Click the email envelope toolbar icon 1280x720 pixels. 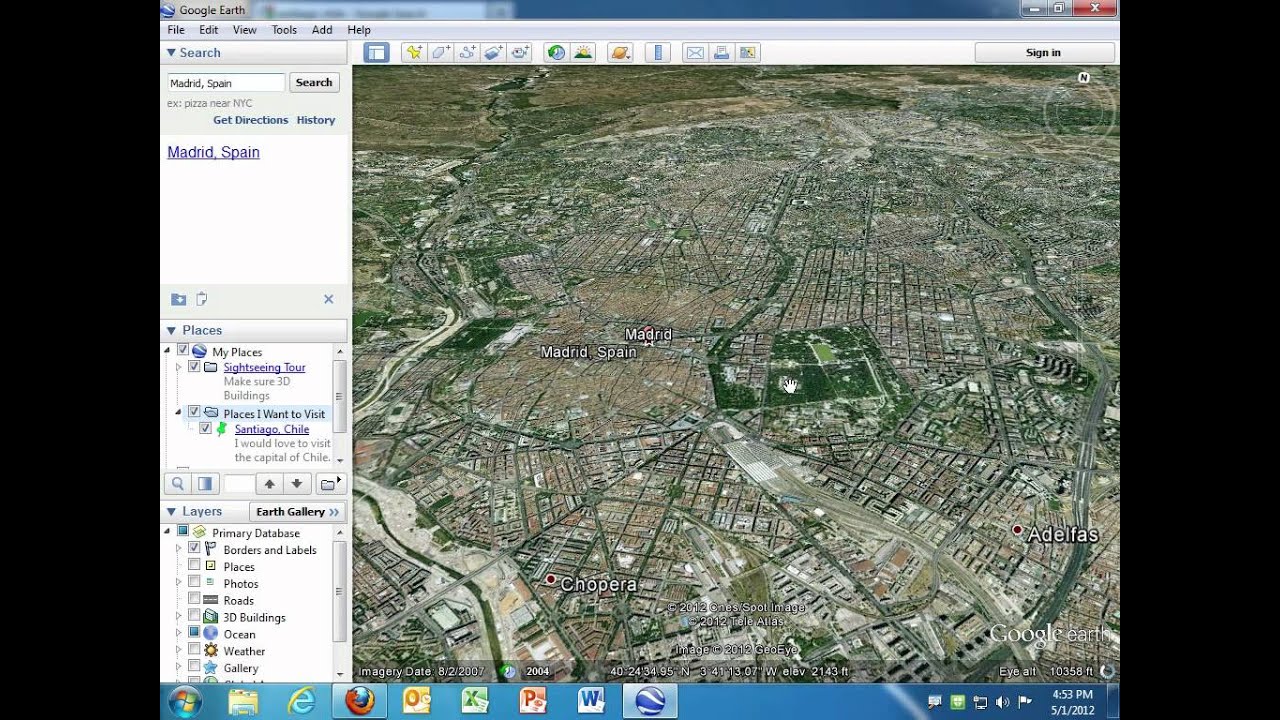point(694,53)
